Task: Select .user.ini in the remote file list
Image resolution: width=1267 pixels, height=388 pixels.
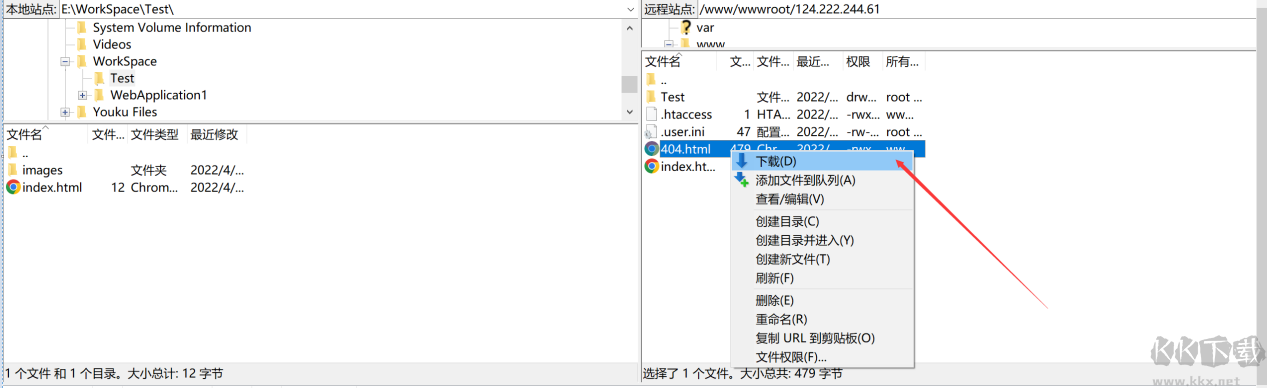Action: (784, 132)
